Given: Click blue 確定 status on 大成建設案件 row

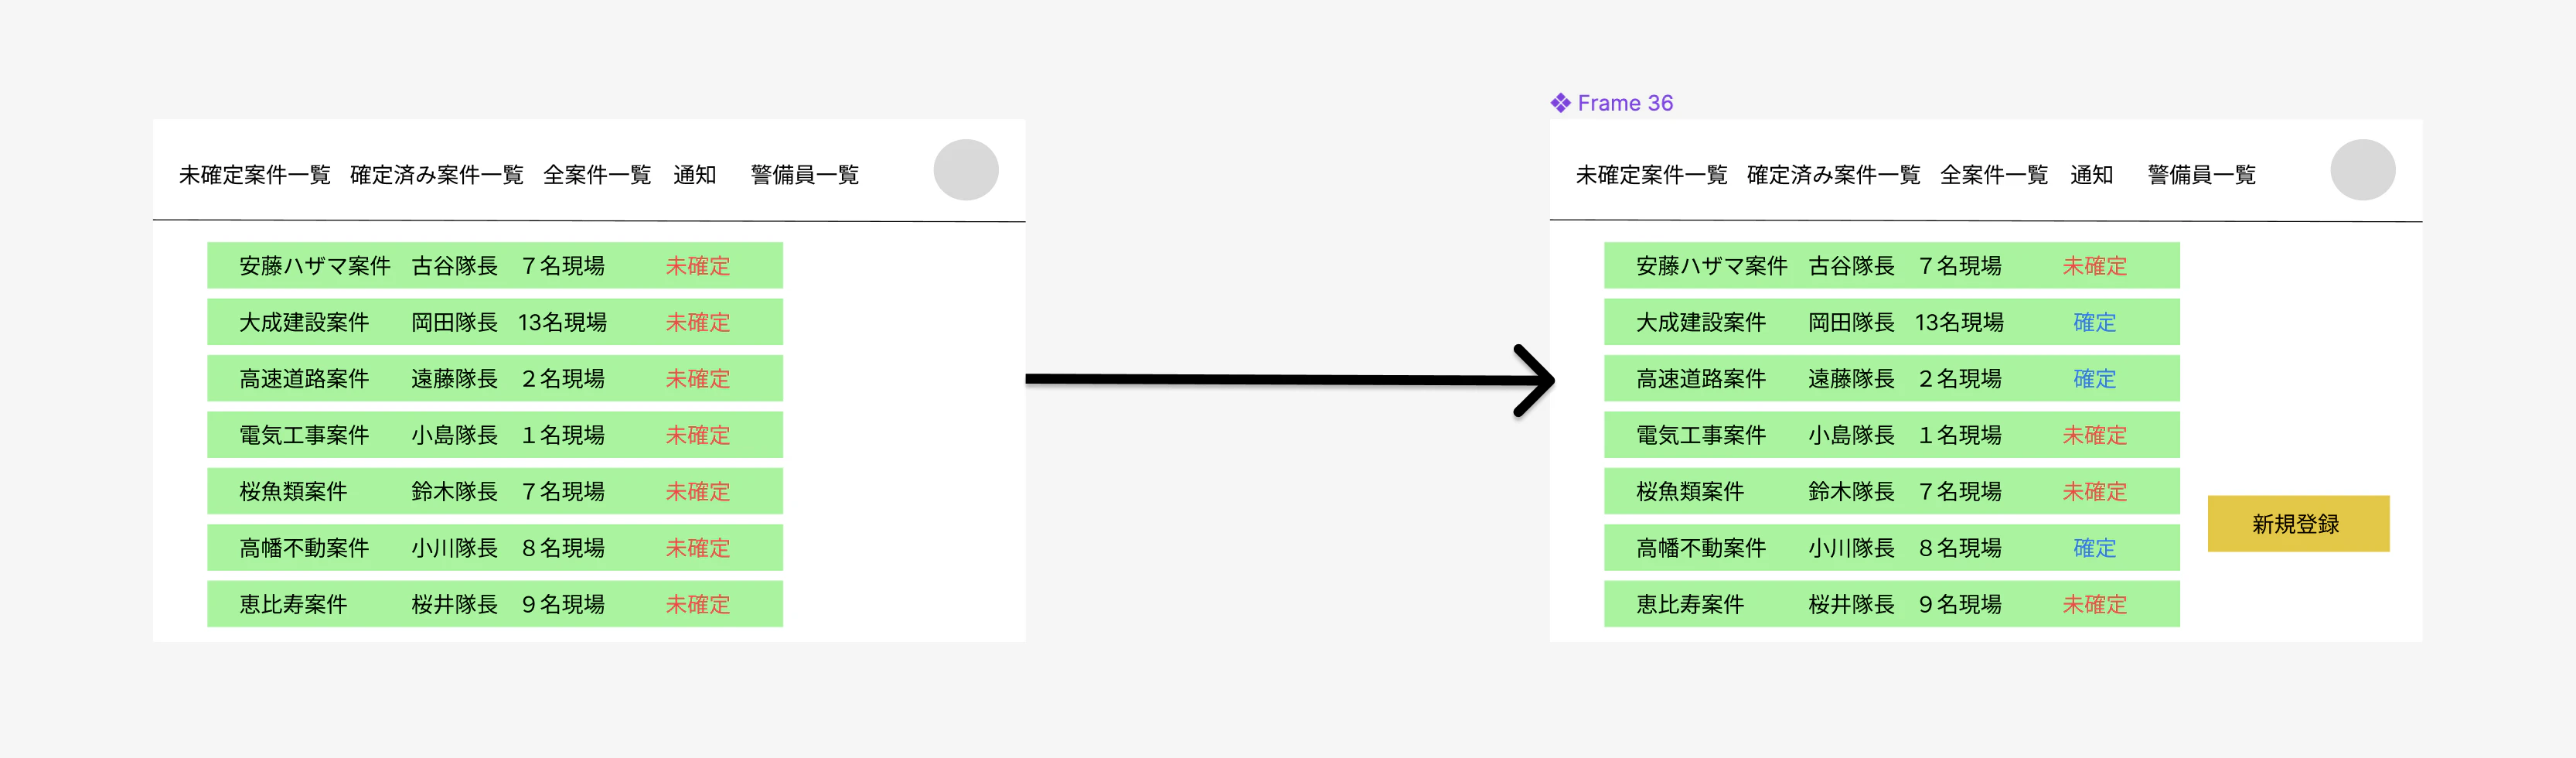Looking at the screenshot, I should coord(2094,322).
